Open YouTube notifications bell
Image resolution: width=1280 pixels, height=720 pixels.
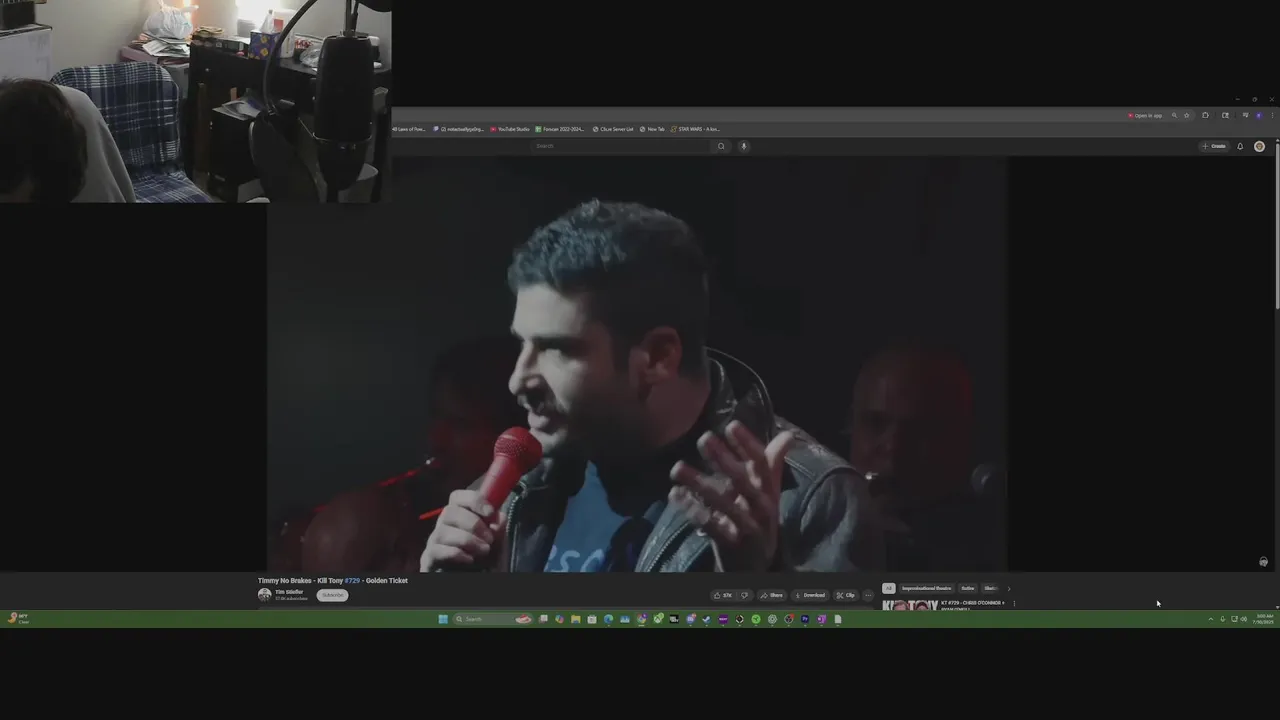pyautogui.click(x=1240, y=146)
